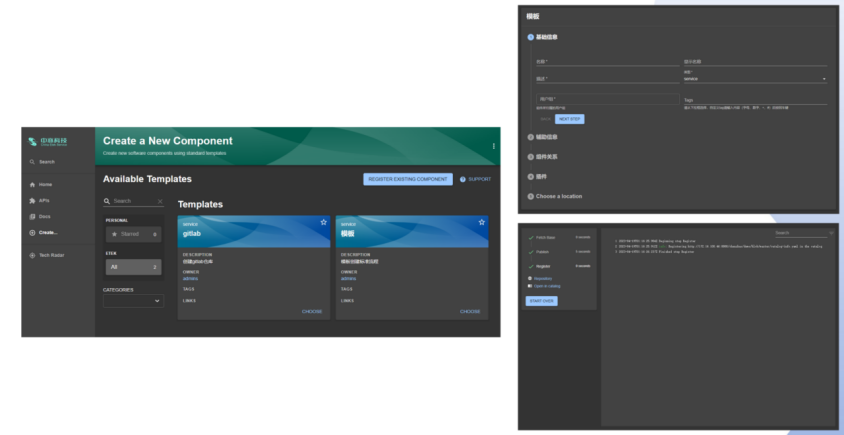This screenshot has height=435, width=844.
Task: Open Create in the sidebar menu
Action: coord(47,233)
